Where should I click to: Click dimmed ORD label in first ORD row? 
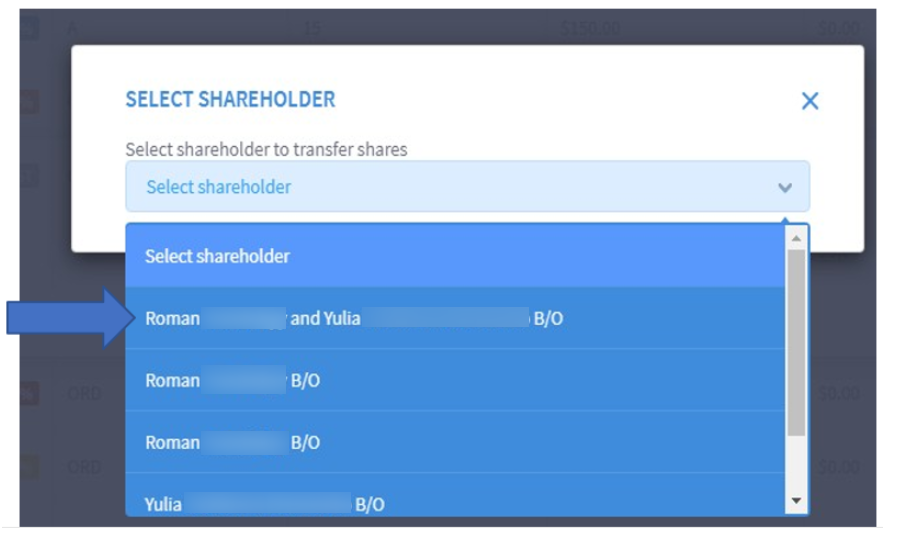click(x=84, y=394)
